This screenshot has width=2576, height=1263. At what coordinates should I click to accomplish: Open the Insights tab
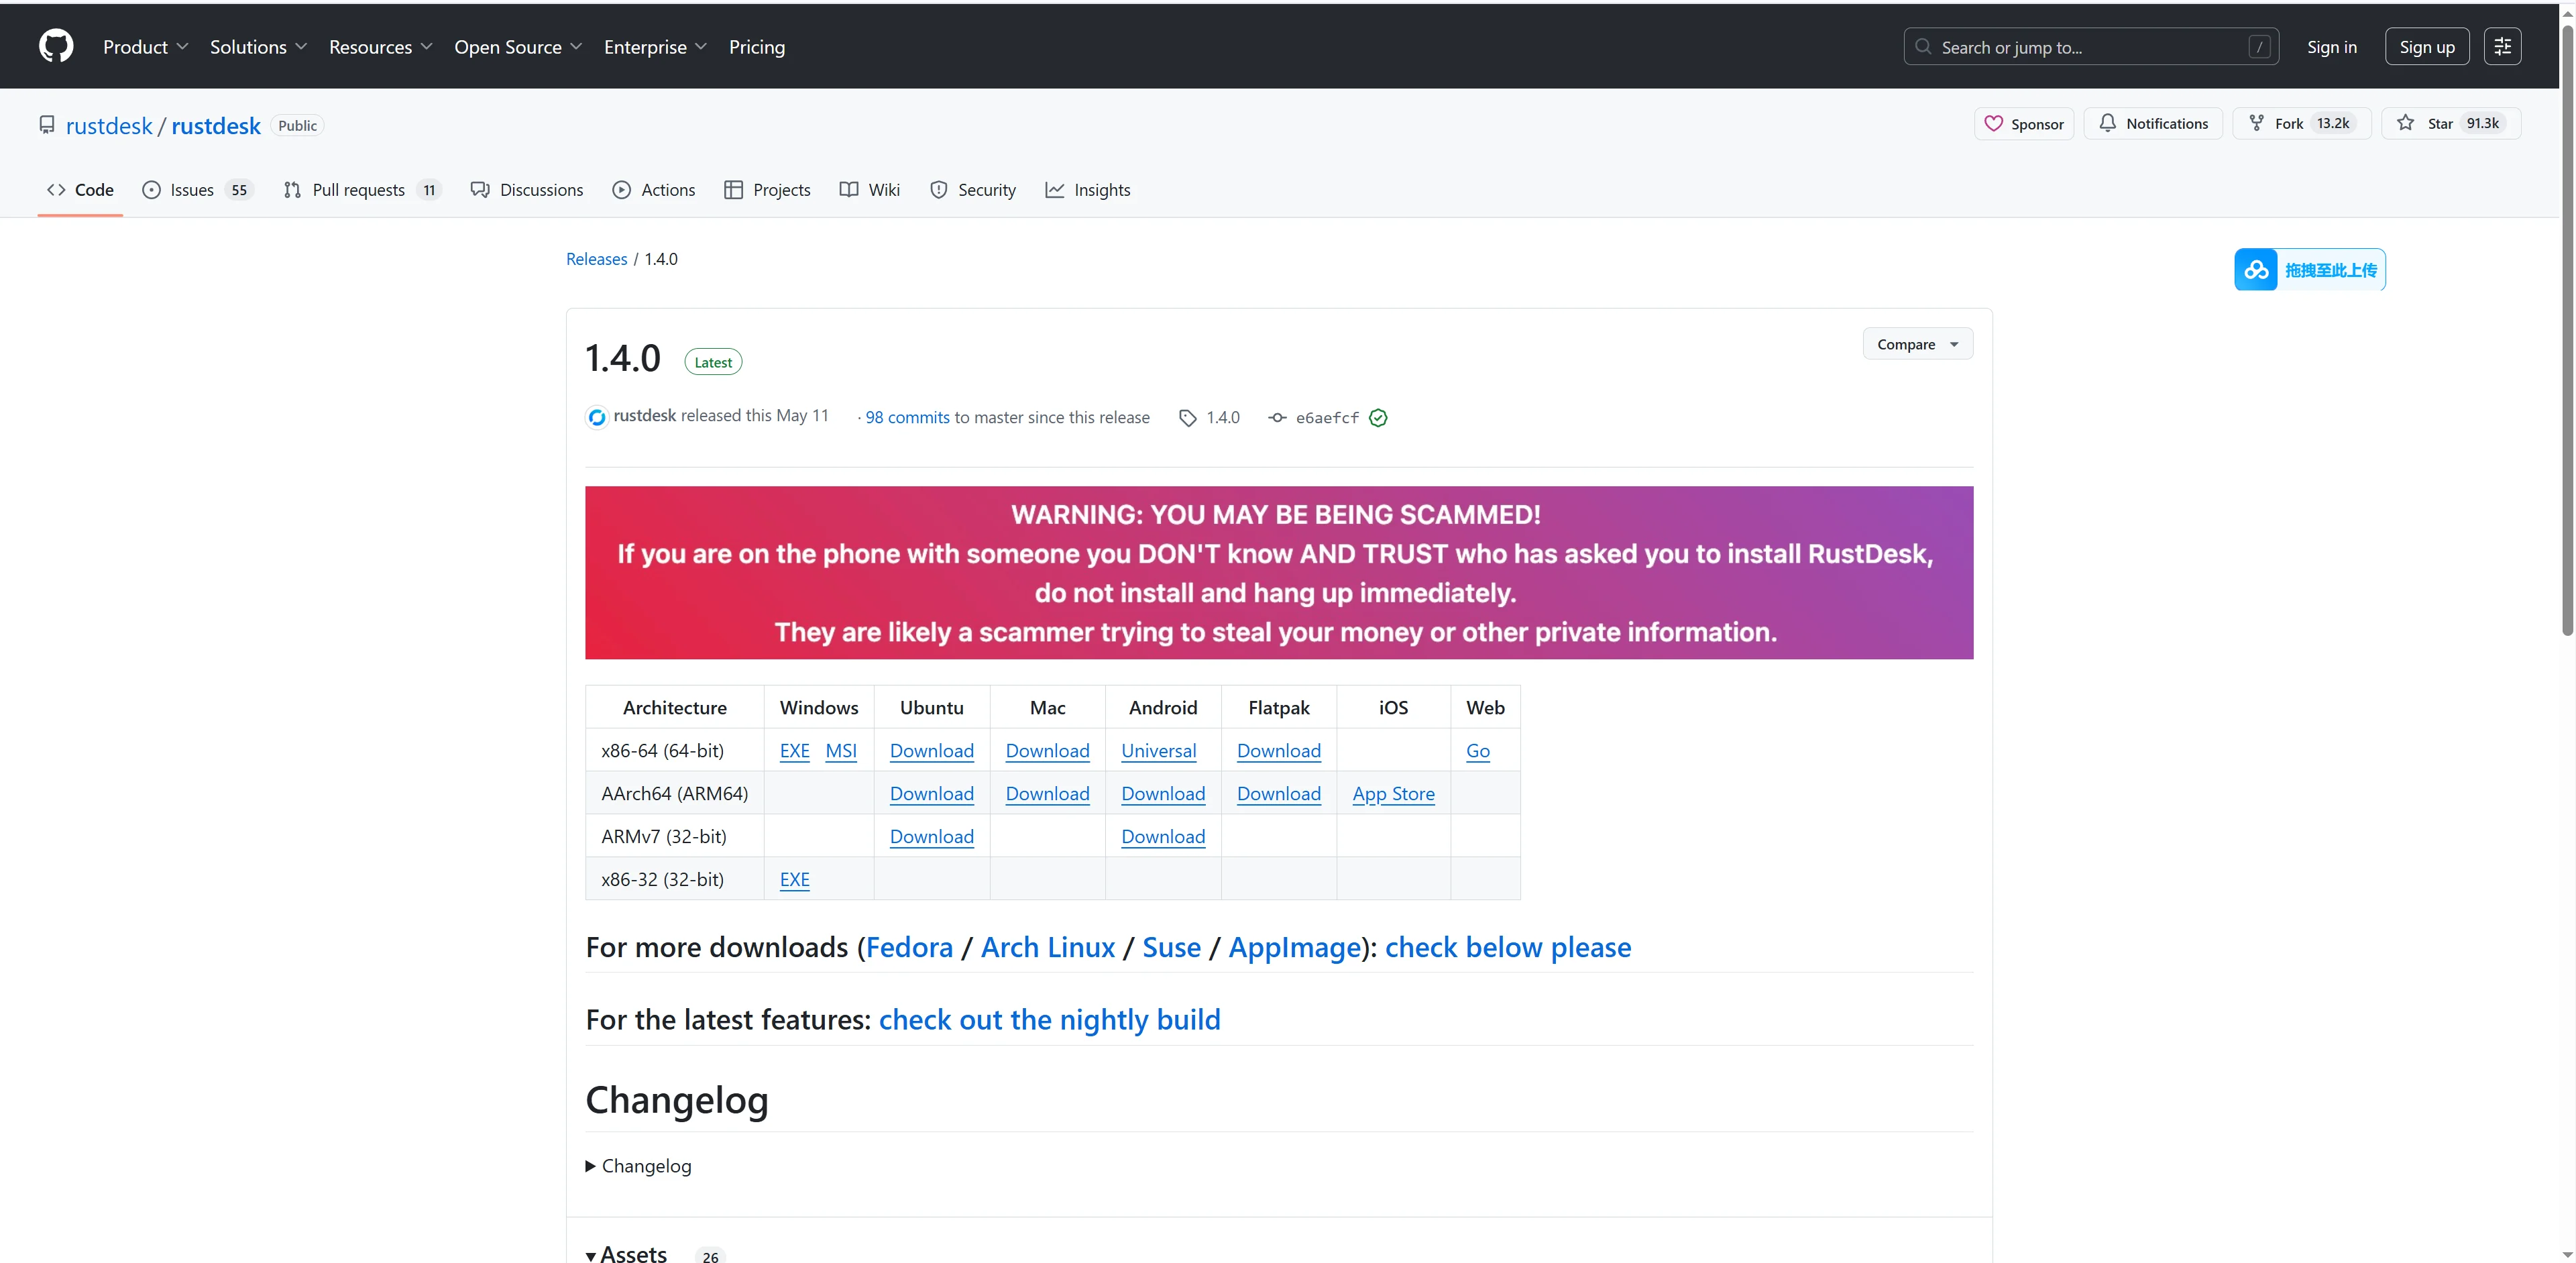1088,190
